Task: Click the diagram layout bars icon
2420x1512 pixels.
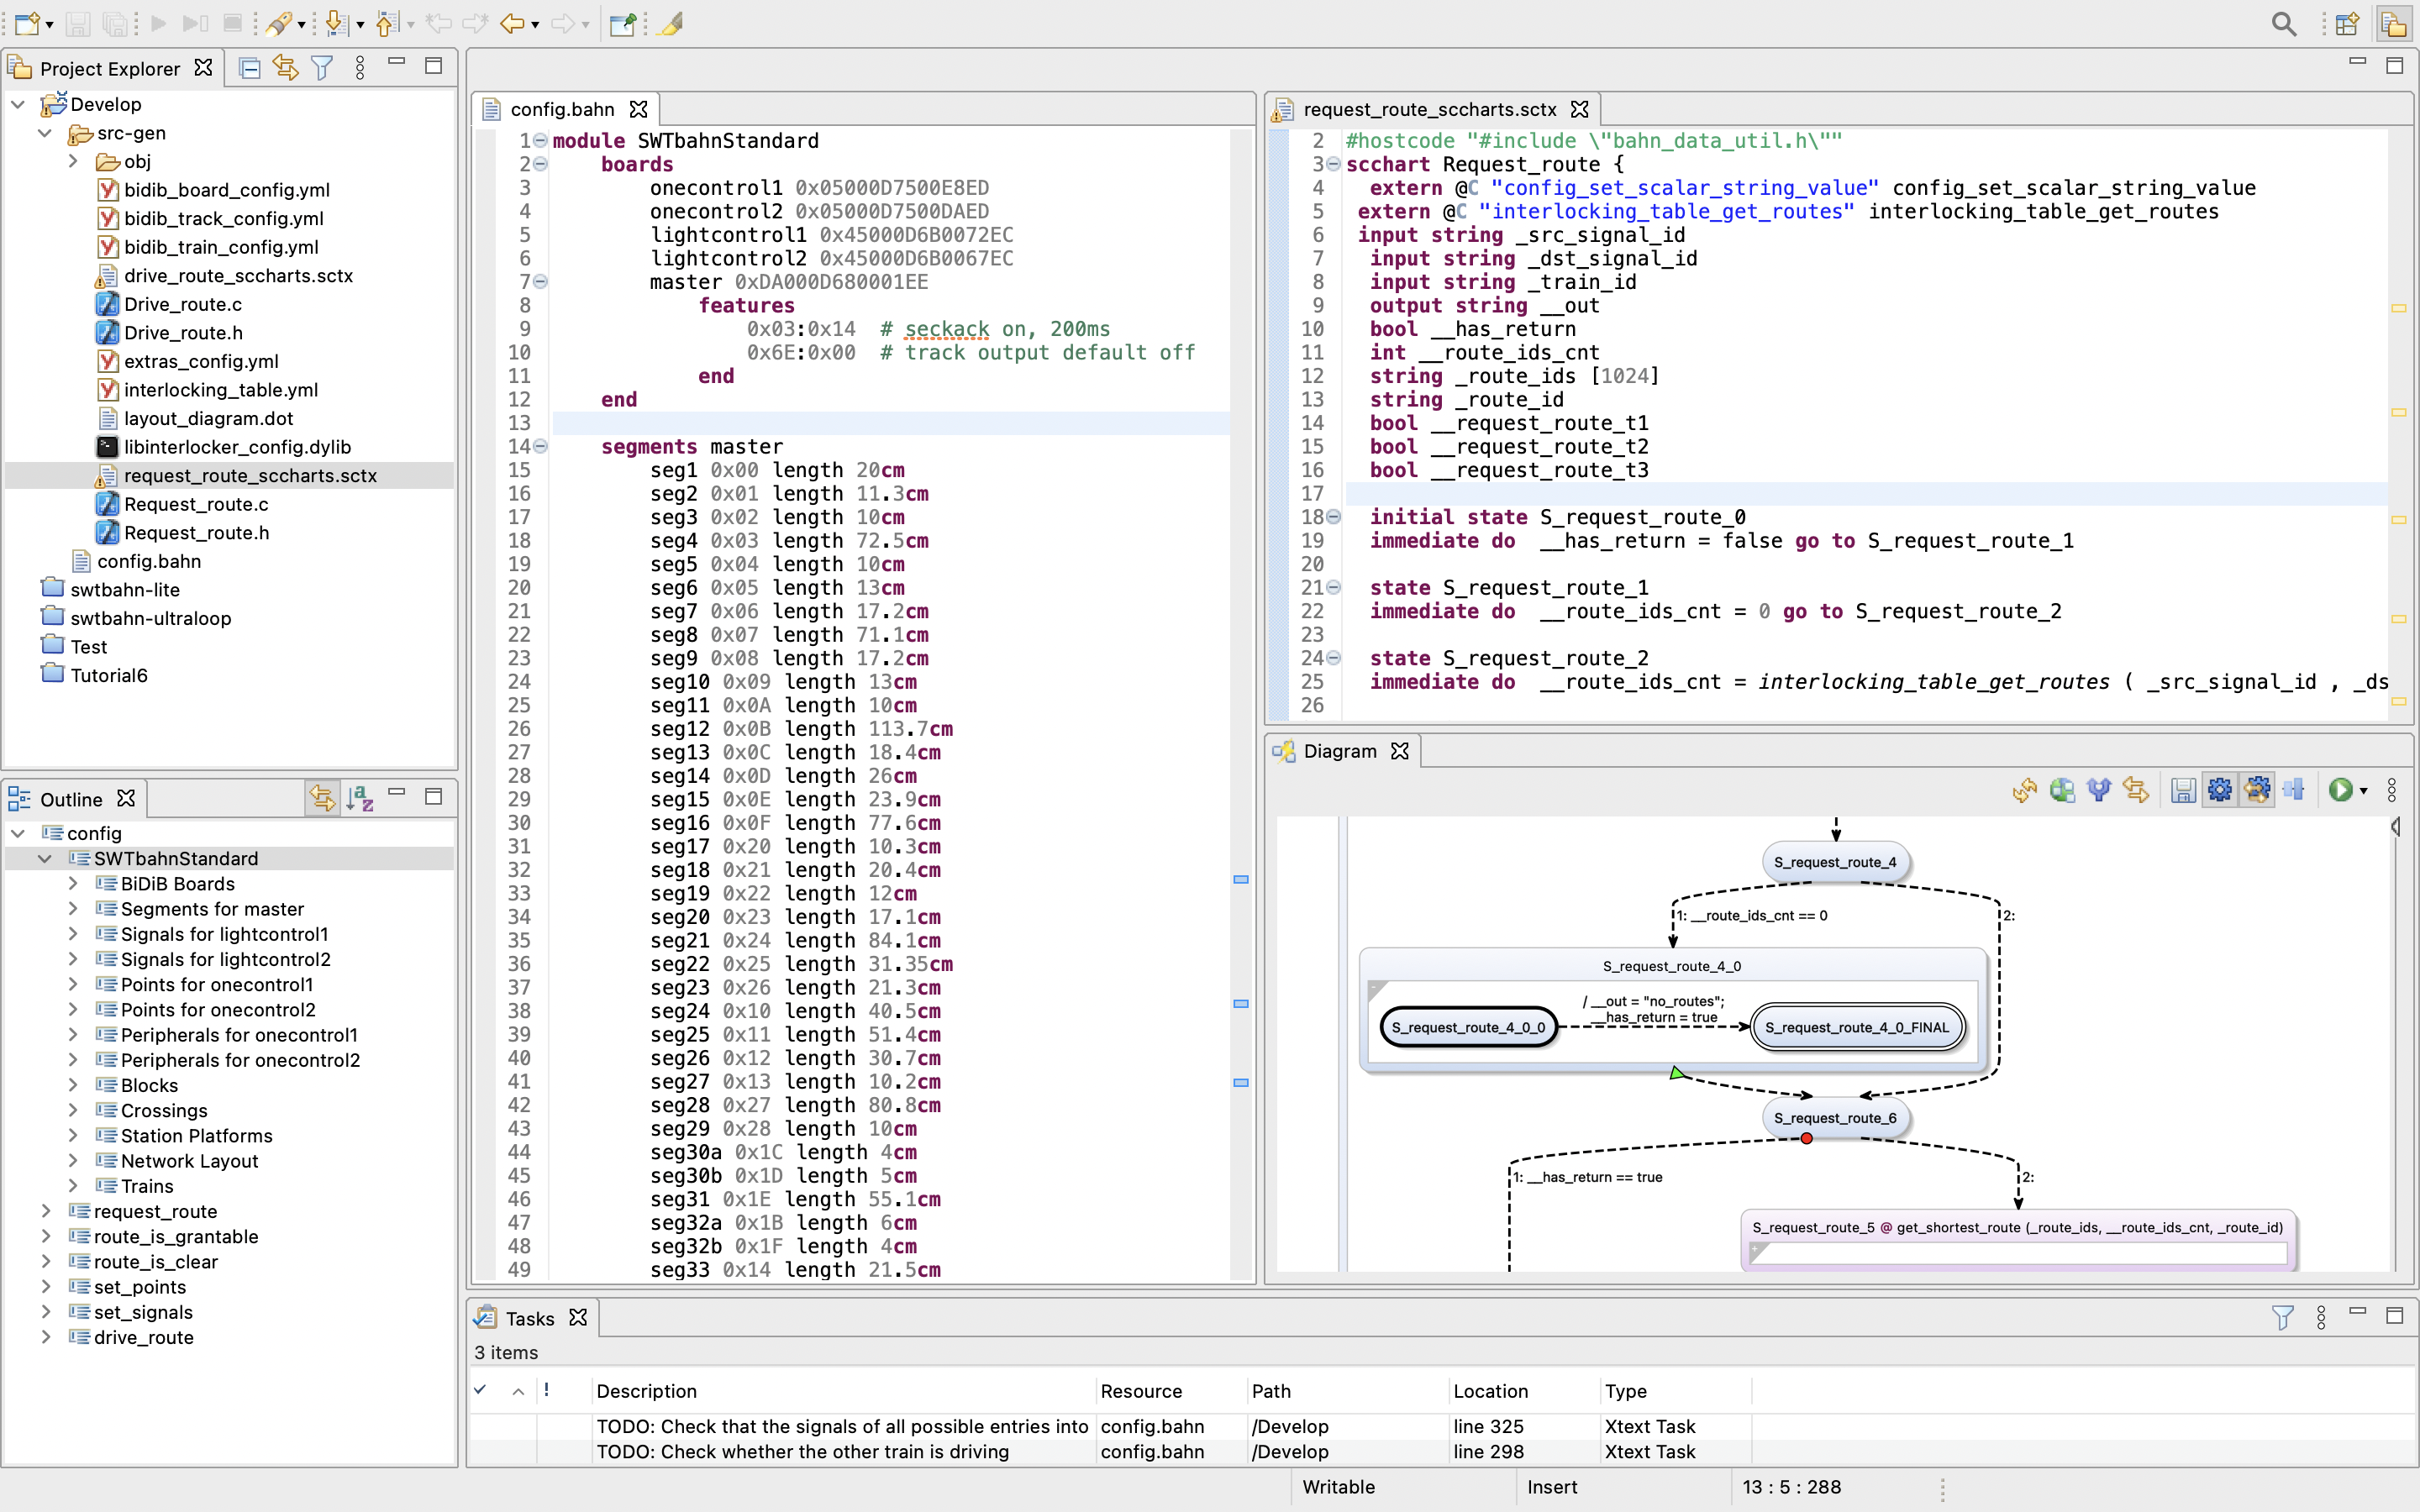Action: point(2294,790)
